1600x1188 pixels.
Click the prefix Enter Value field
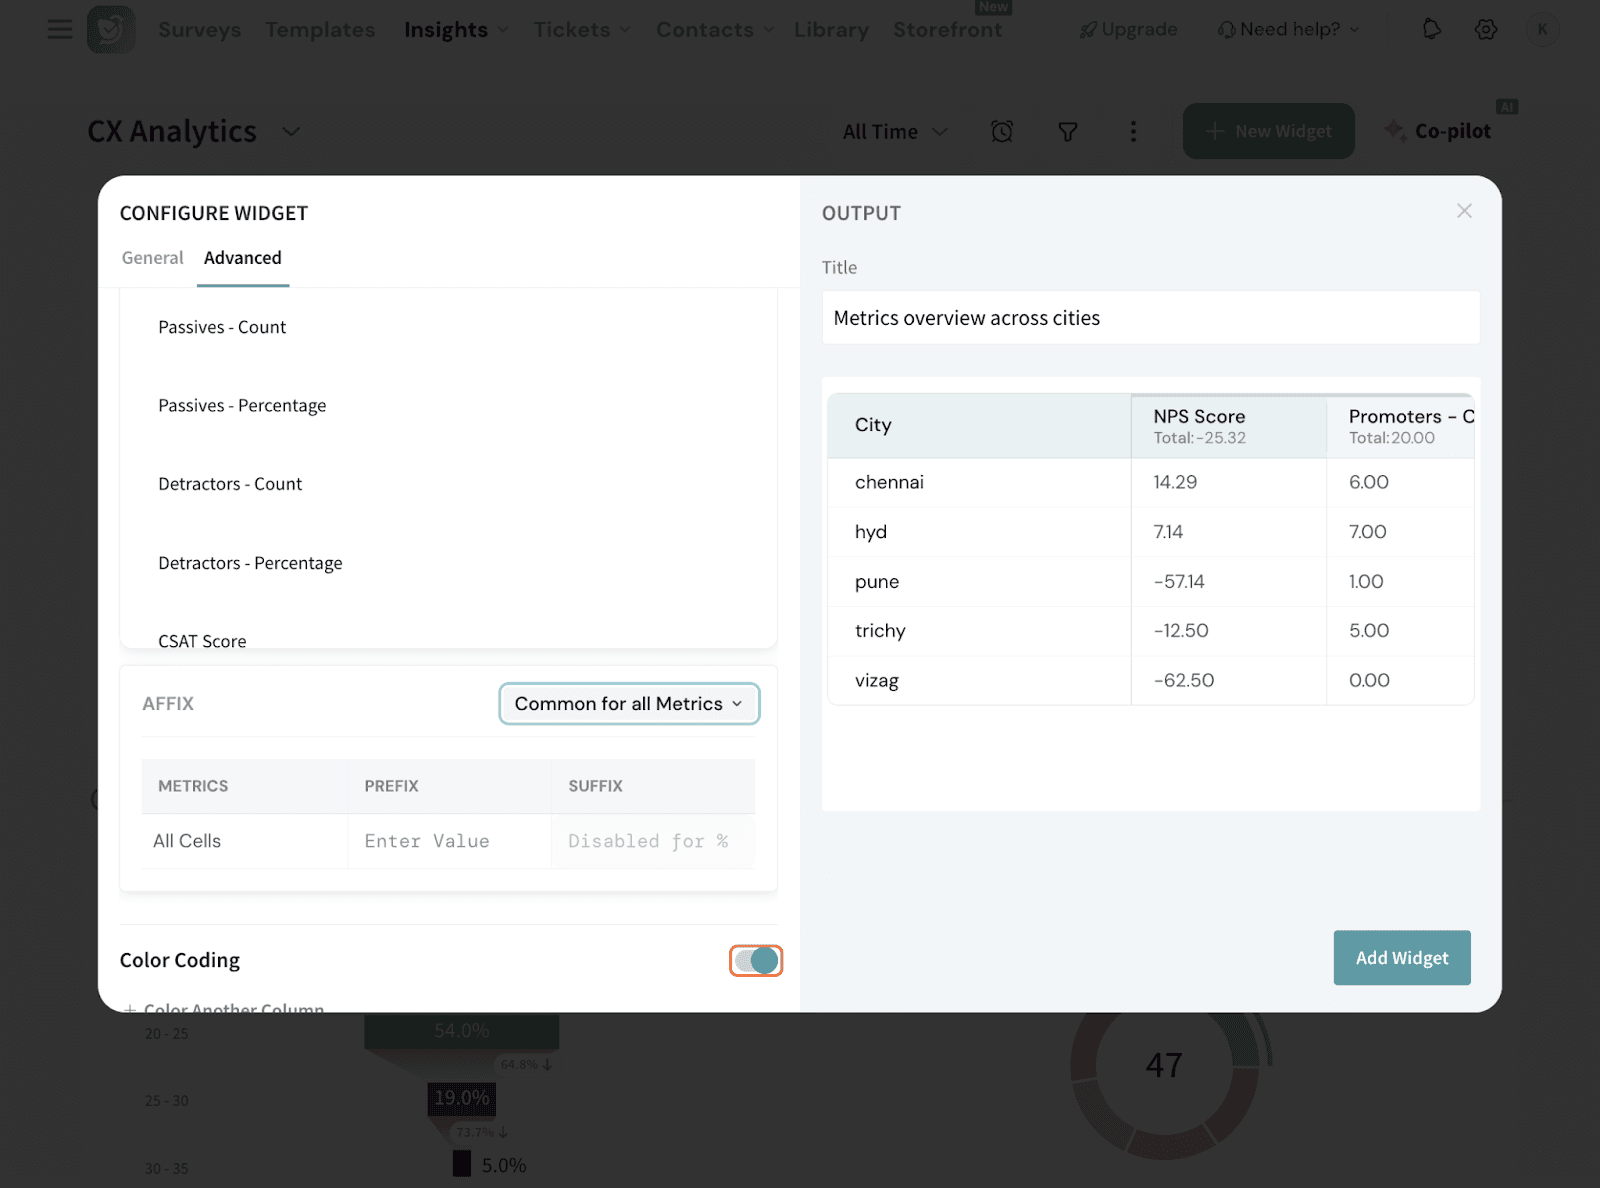click(x=448, y=841)
